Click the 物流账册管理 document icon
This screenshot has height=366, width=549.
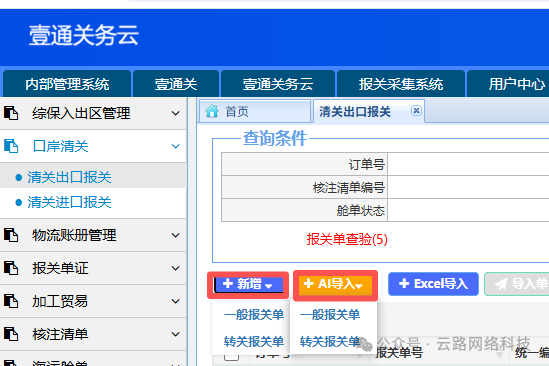coord(11,235)
